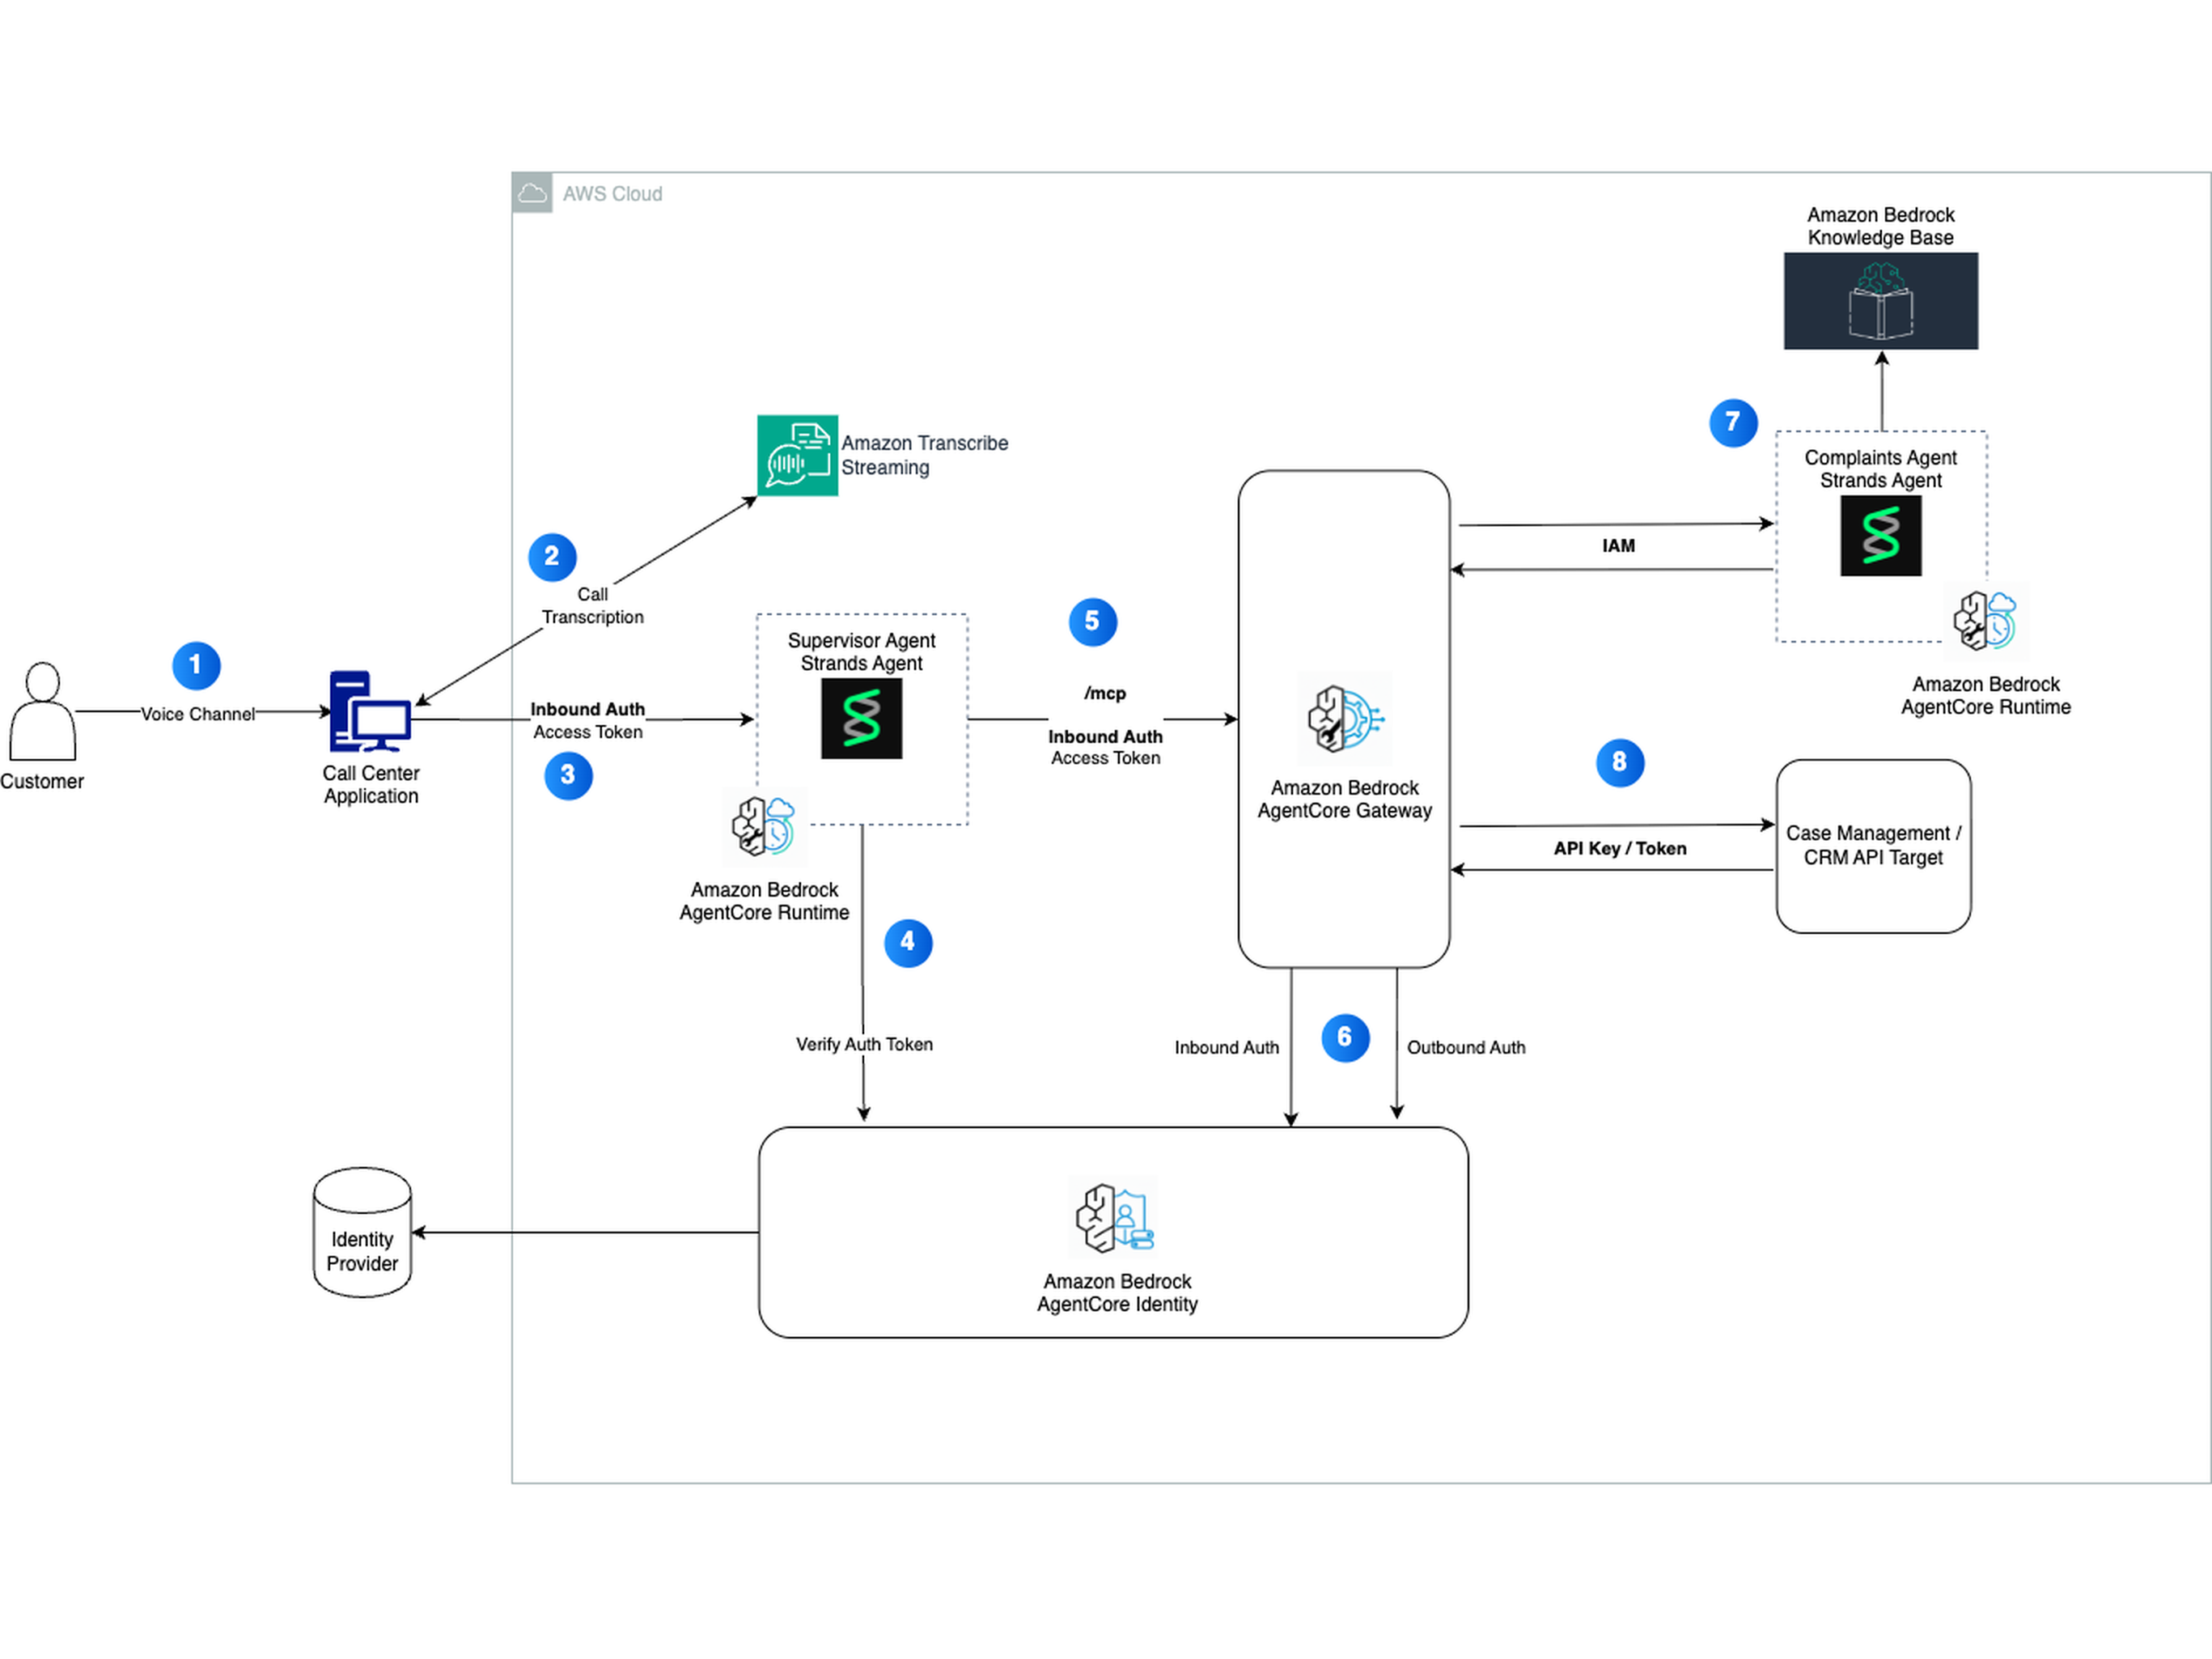The width and height of the screenshot is (2212, 1659).
Task: Click the Identity Provider cylinder
Action: [362, 1232]
